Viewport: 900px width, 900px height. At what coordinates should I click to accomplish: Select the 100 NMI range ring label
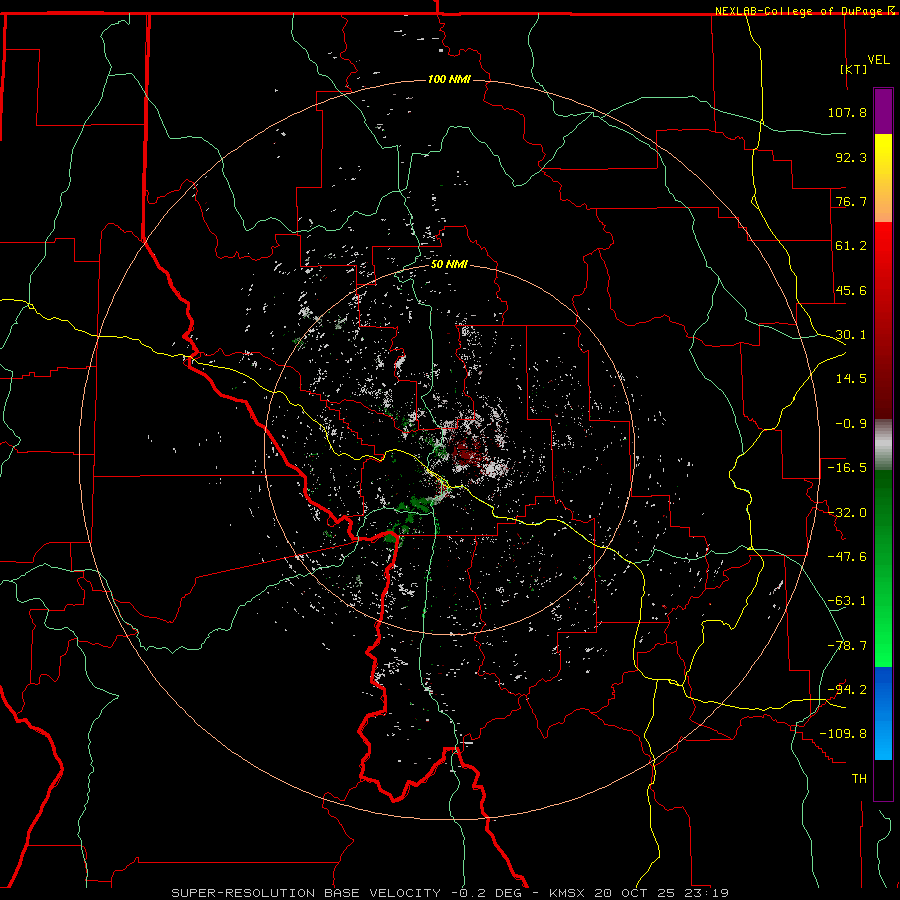(449, 79)
